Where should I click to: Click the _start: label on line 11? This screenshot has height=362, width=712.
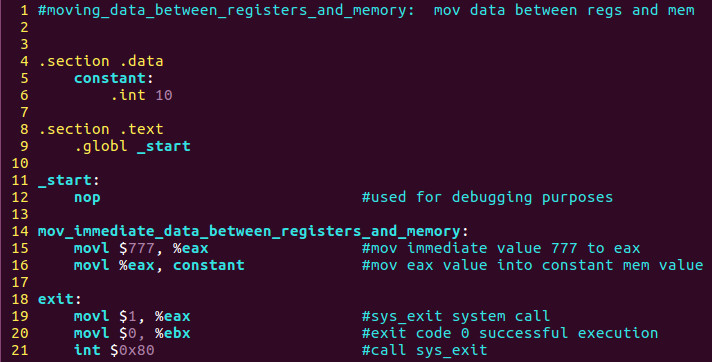(x=69, y=180)
